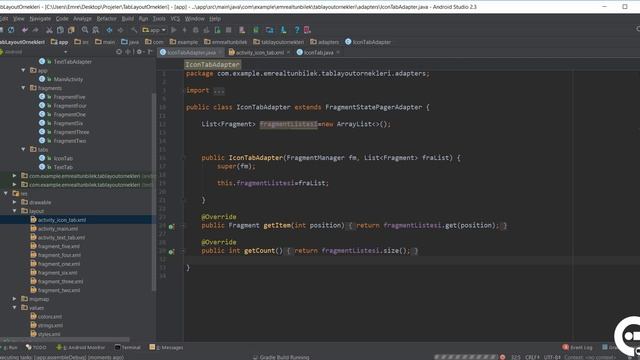This screenshot has width=640, height=360.
Task: Expand the folded import statements
Action: 219,91
